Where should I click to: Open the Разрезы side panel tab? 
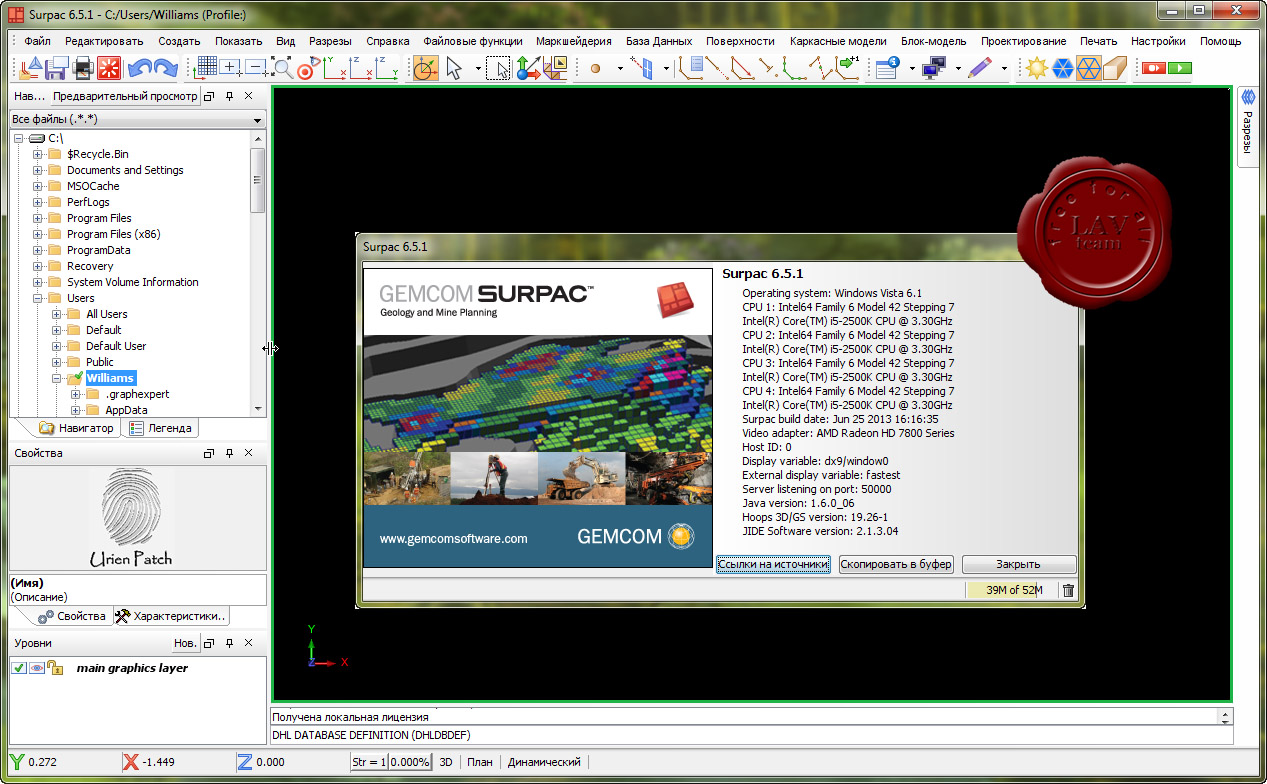(1247, 125)
